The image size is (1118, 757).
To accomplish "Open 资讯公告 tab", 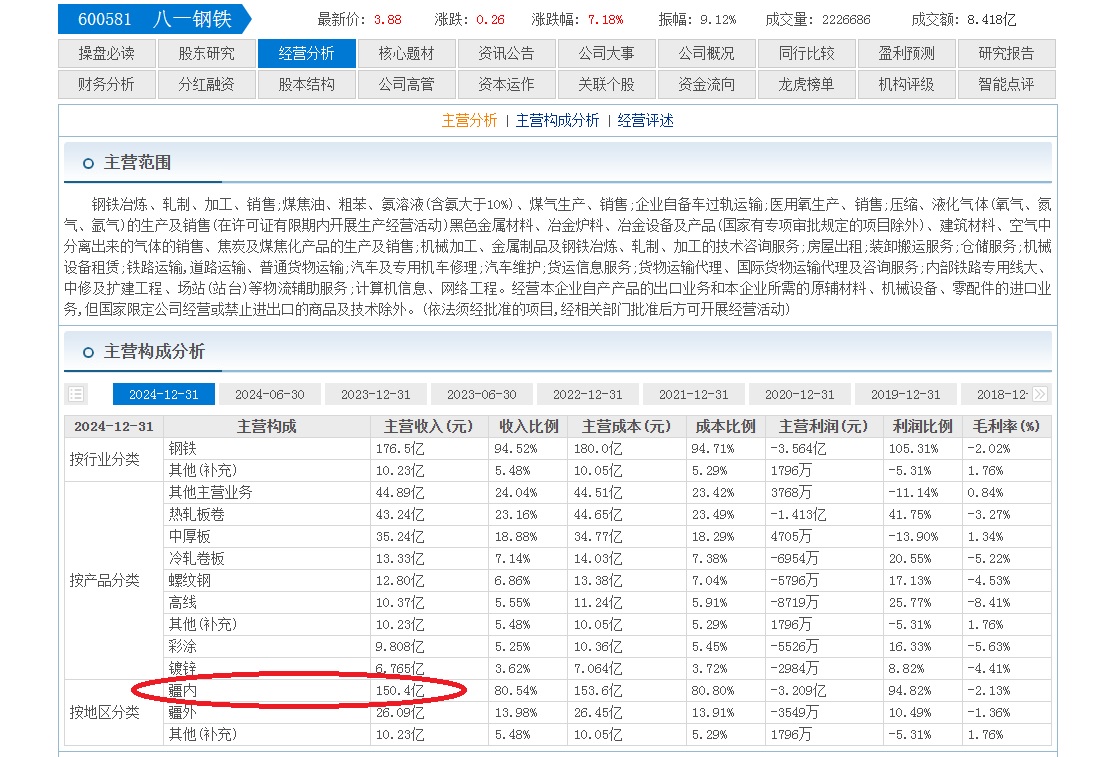I will point(506,53).
